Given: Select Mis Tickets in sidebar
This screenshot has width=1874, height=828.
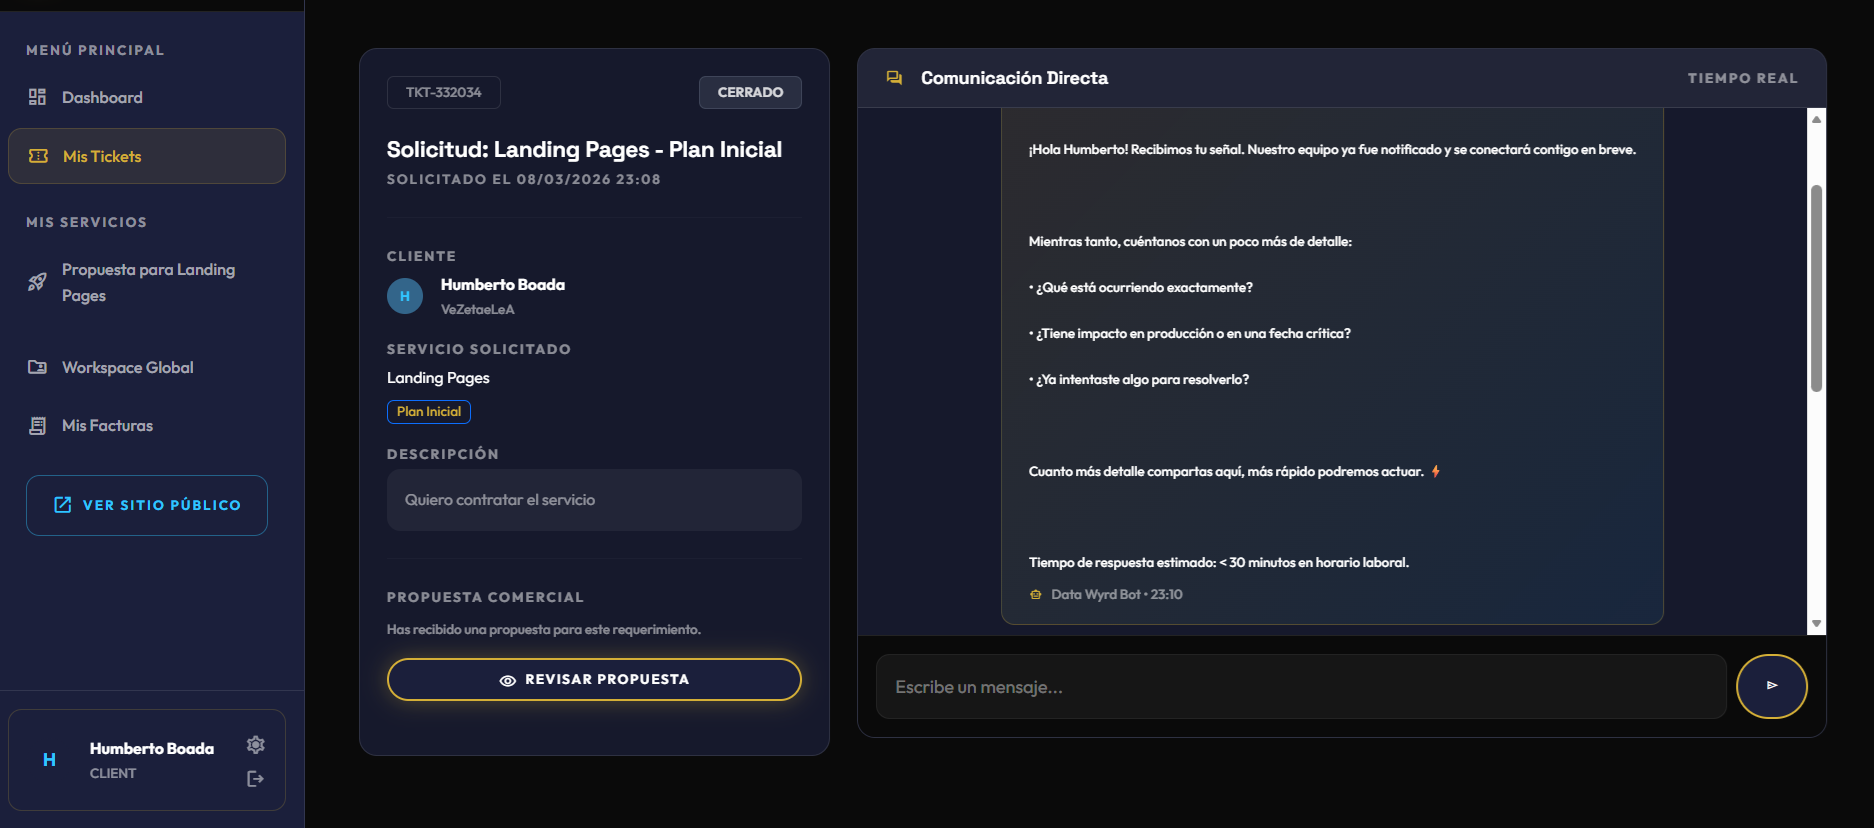Looking at the screenshot, I should click(146, 156).
